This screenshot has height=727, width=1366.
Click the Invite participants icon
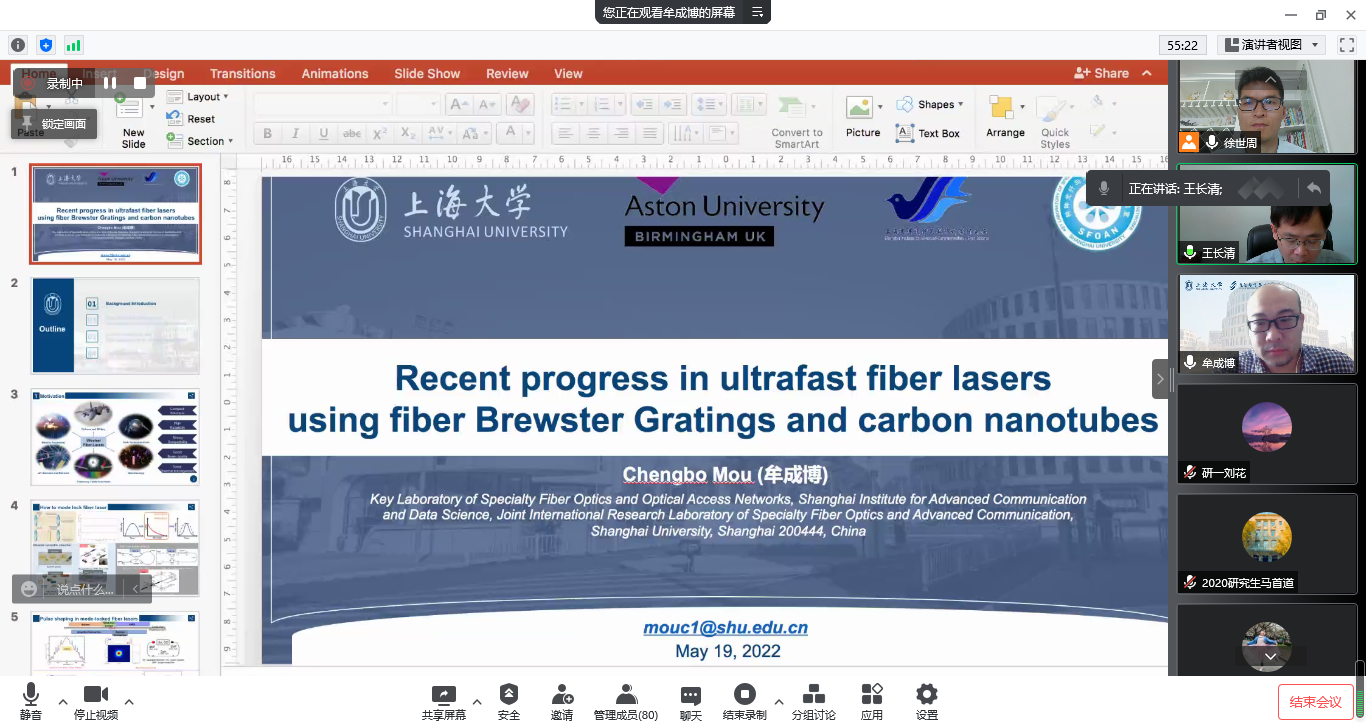(x=562, y=701)
